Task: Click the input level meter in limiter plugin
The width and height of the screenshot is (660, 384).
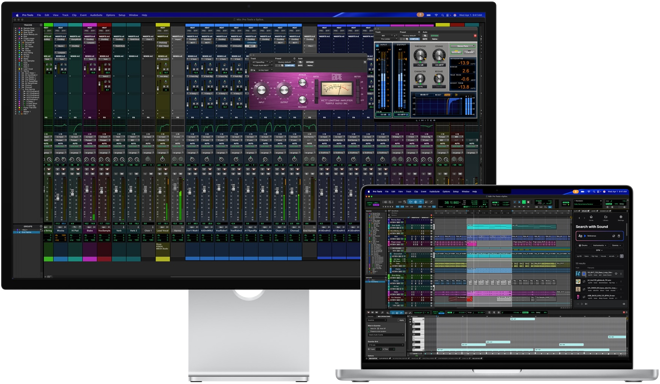Action: 383,80
